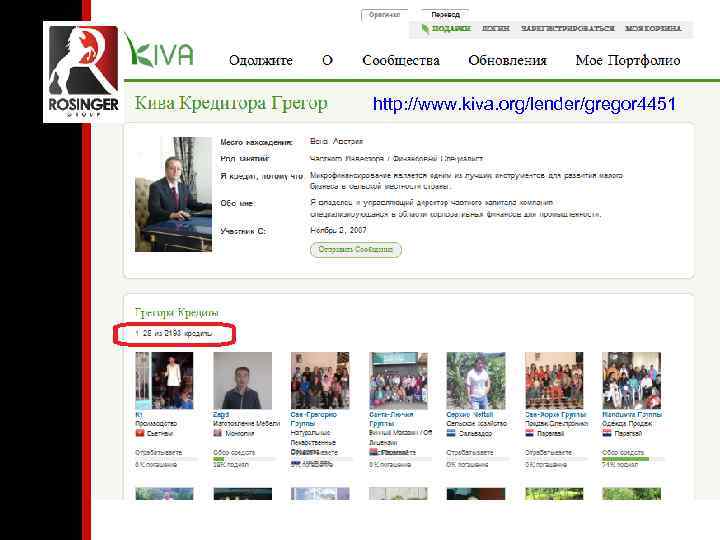The height and width of the screenshot is (540, 720).
Task: Open the Санта-Лючия Группы photo
Action: pos(398,381)
